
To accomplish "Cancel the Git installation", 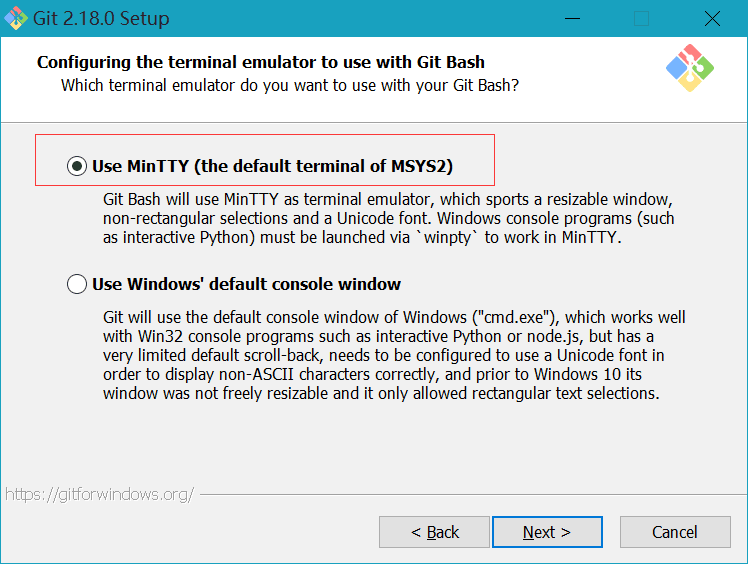I will 675,532.
